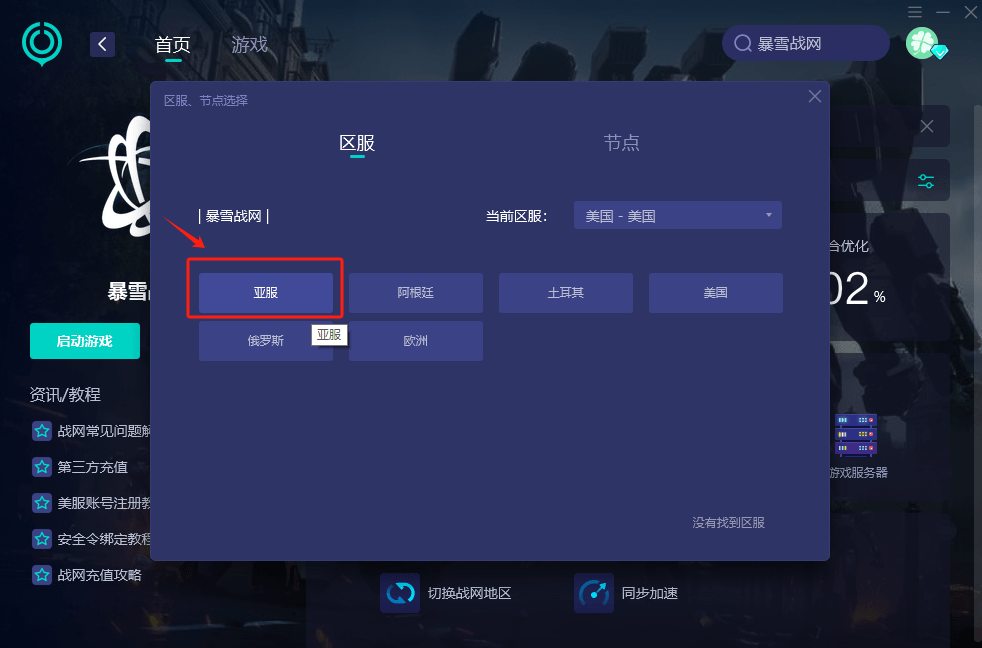Choose the 土耳其 region
The image size is (982, 648).
(566, 293)
